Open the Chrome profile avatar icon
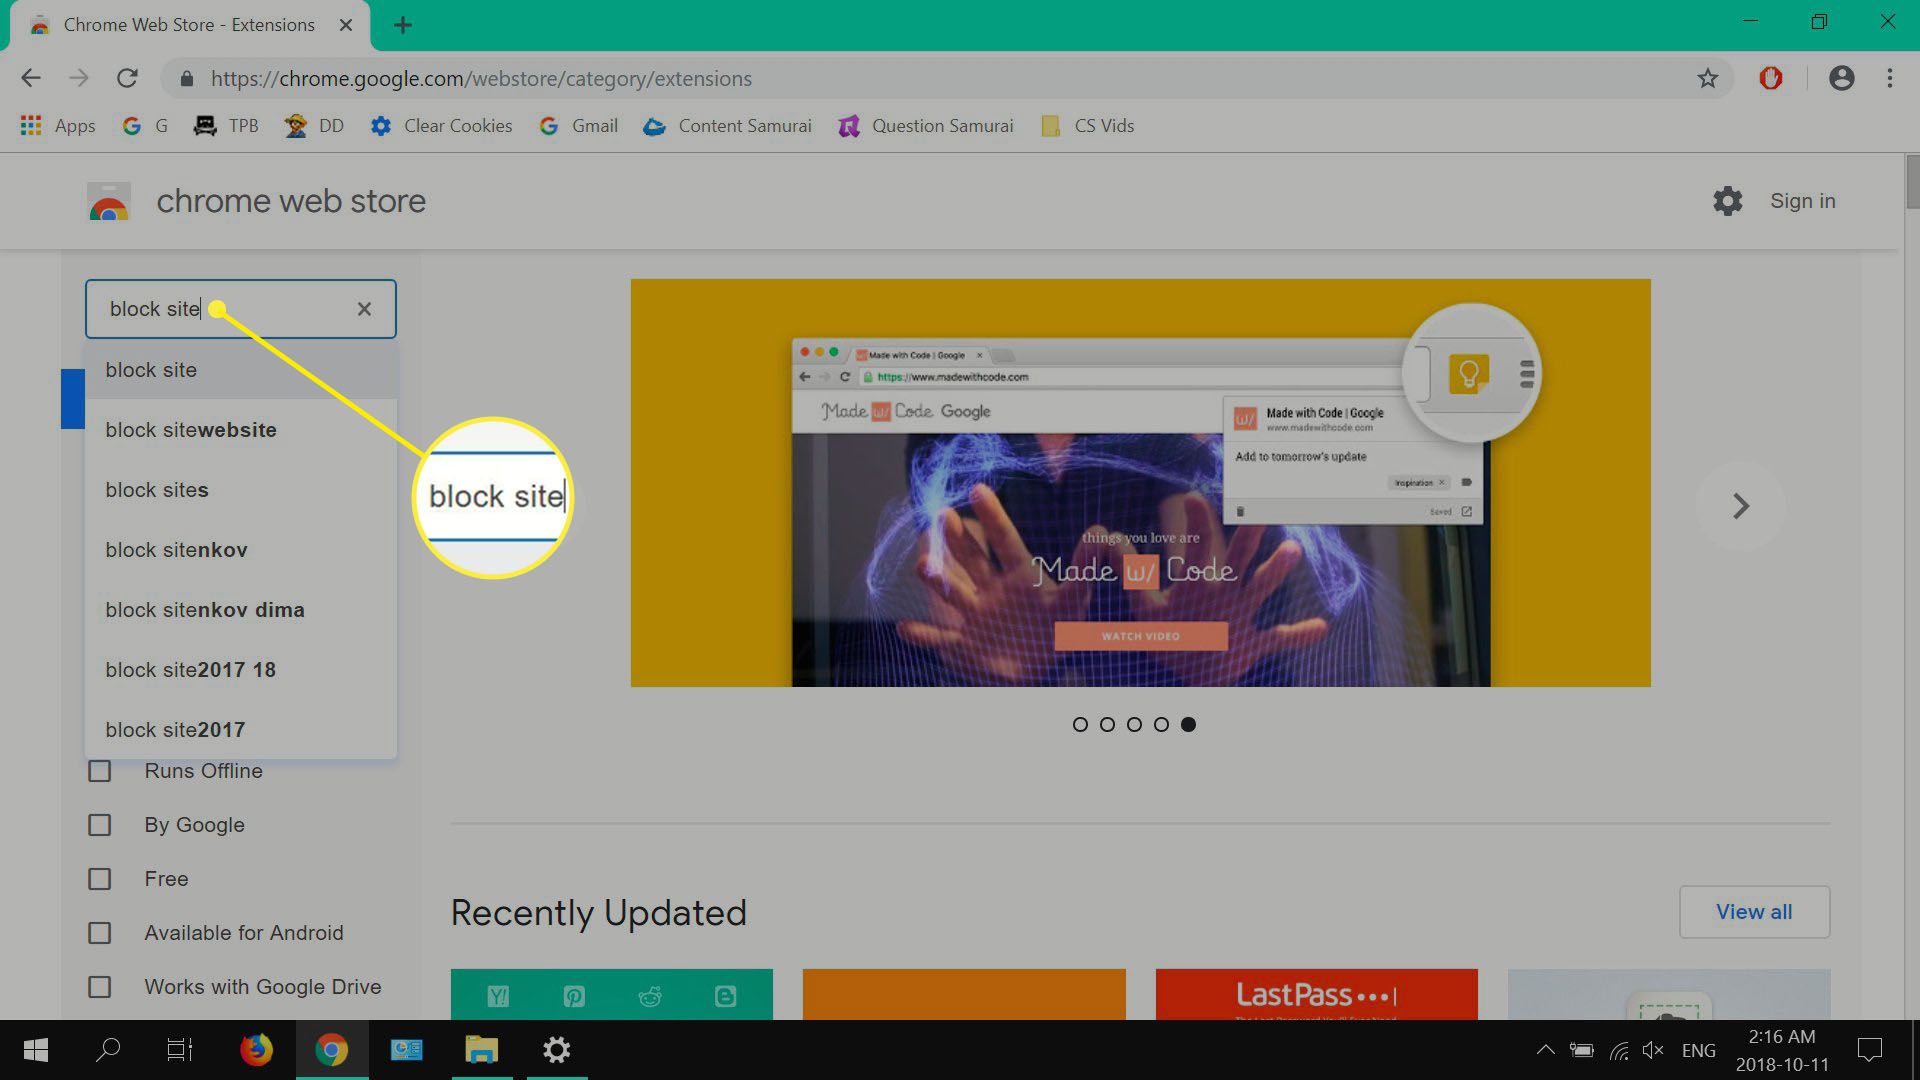The image size is (1920, 1080). (1841, 78)
